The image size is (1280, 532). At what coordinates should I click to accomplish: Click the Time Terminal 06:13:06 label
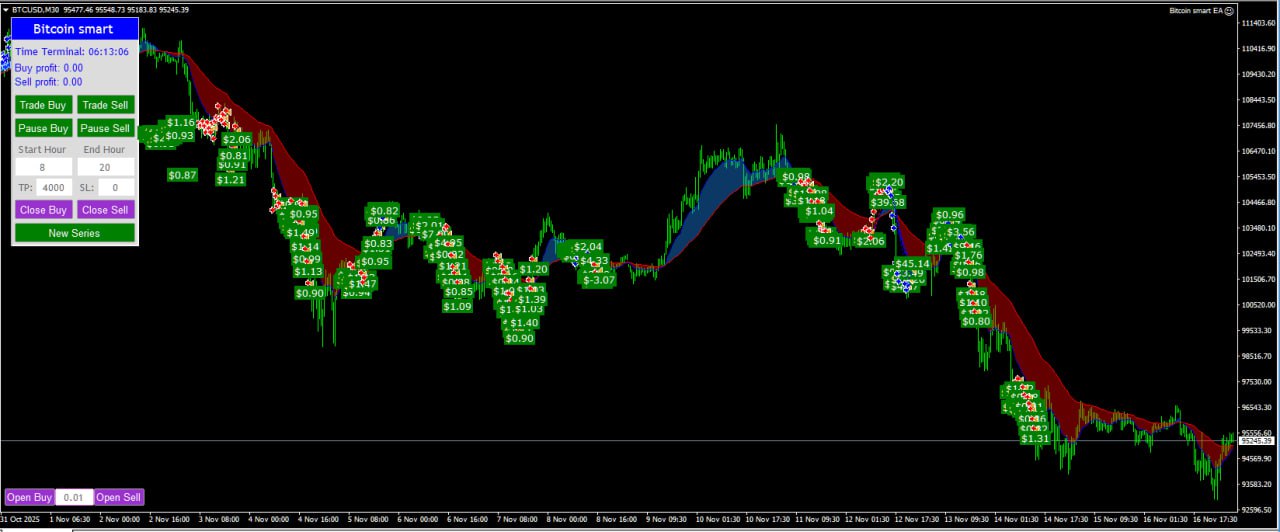71,51
